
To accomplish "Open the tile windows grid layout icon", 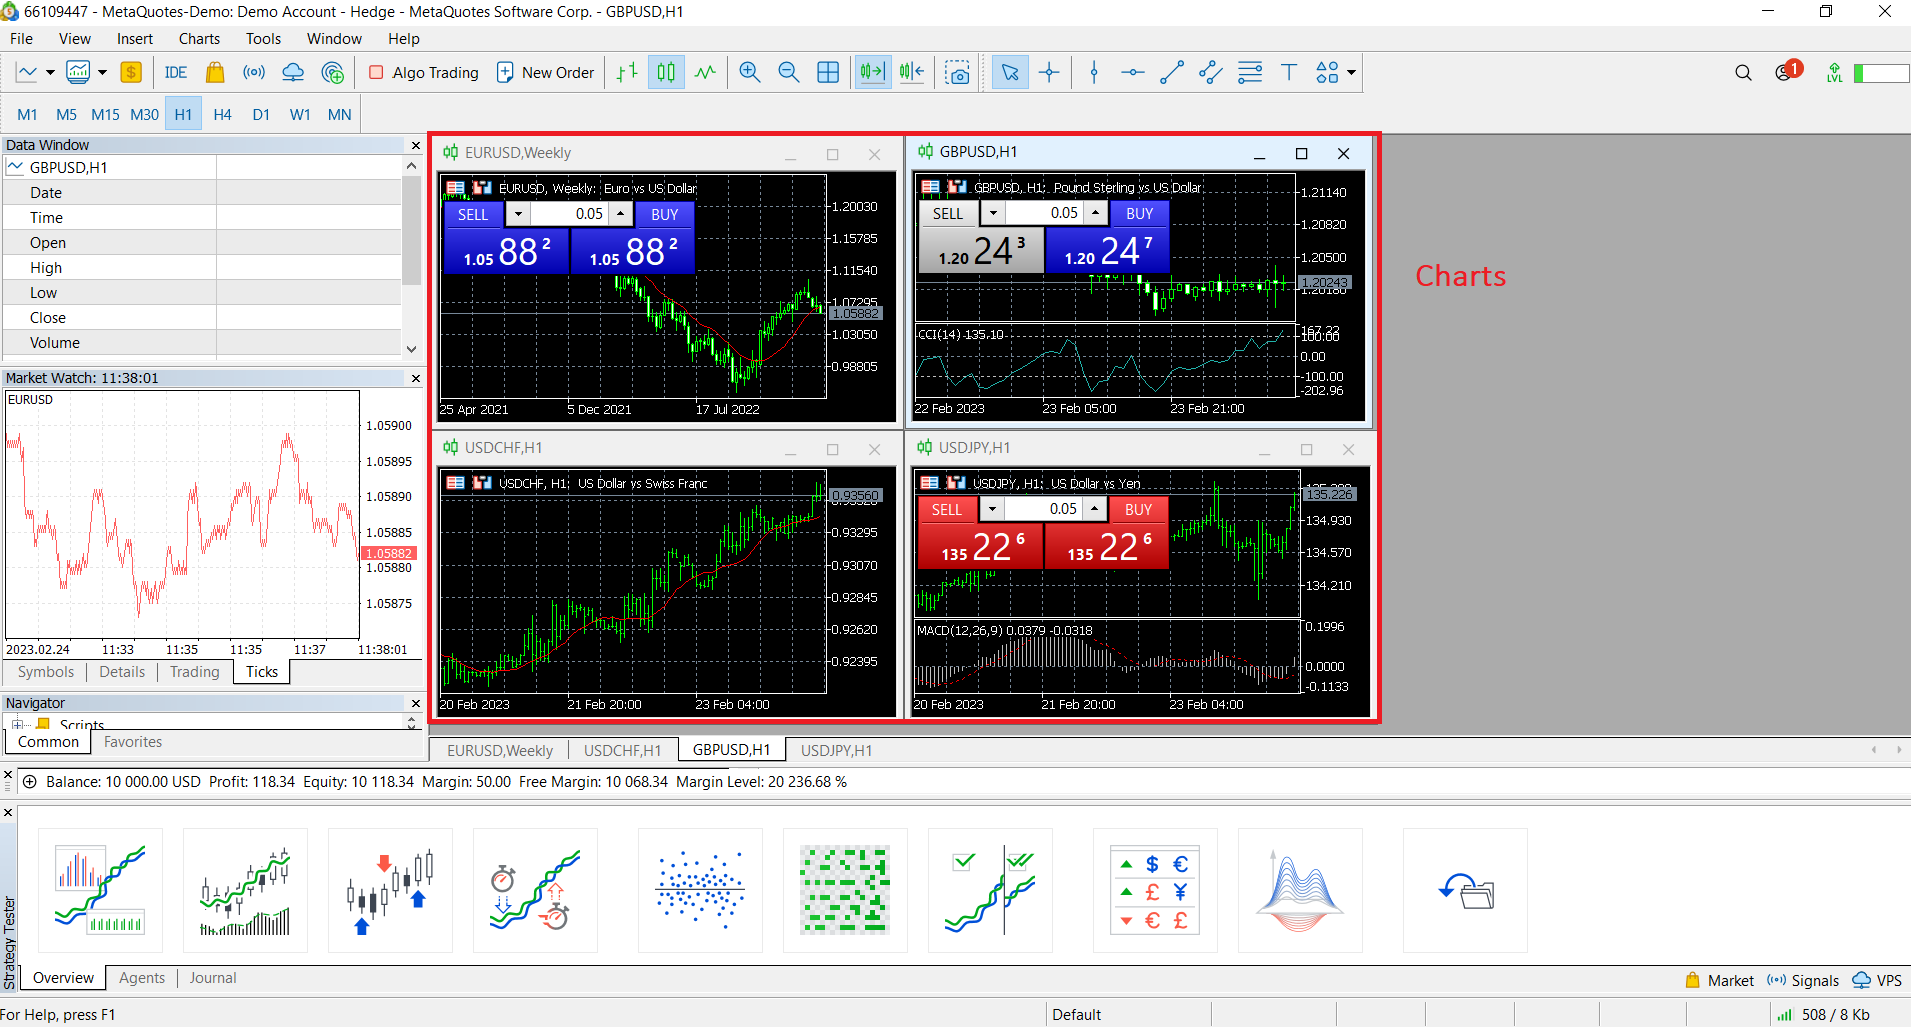I will [828, 72].
